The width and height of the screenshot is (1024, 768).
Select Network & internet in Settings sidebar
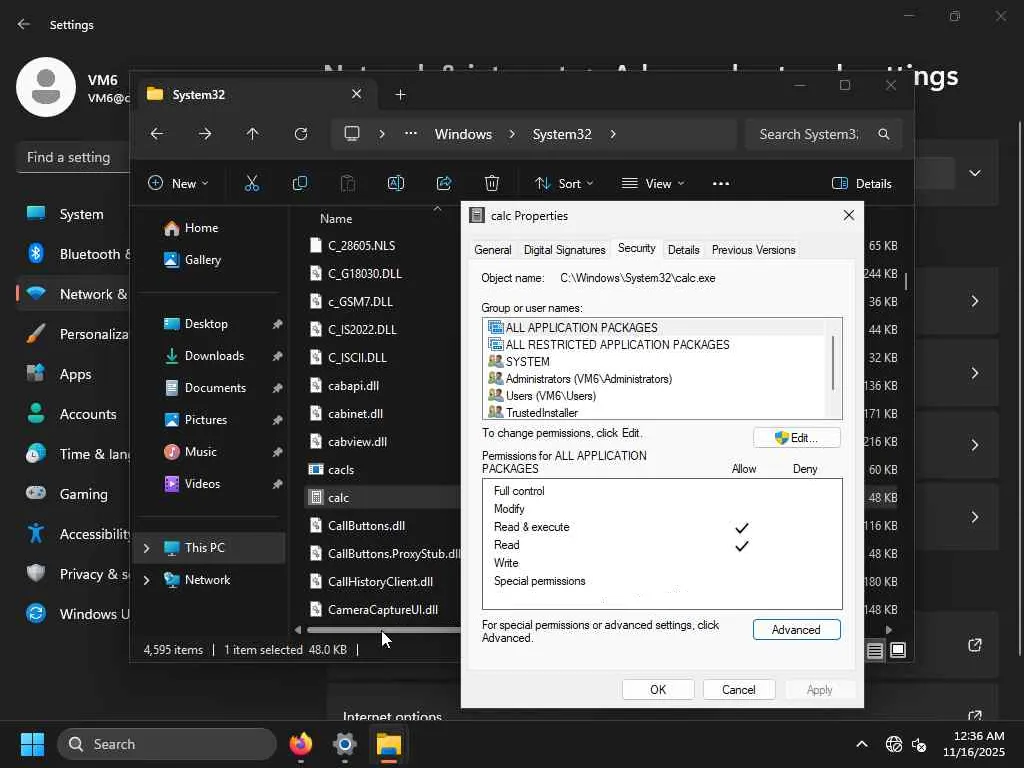(x=74, y=294)
